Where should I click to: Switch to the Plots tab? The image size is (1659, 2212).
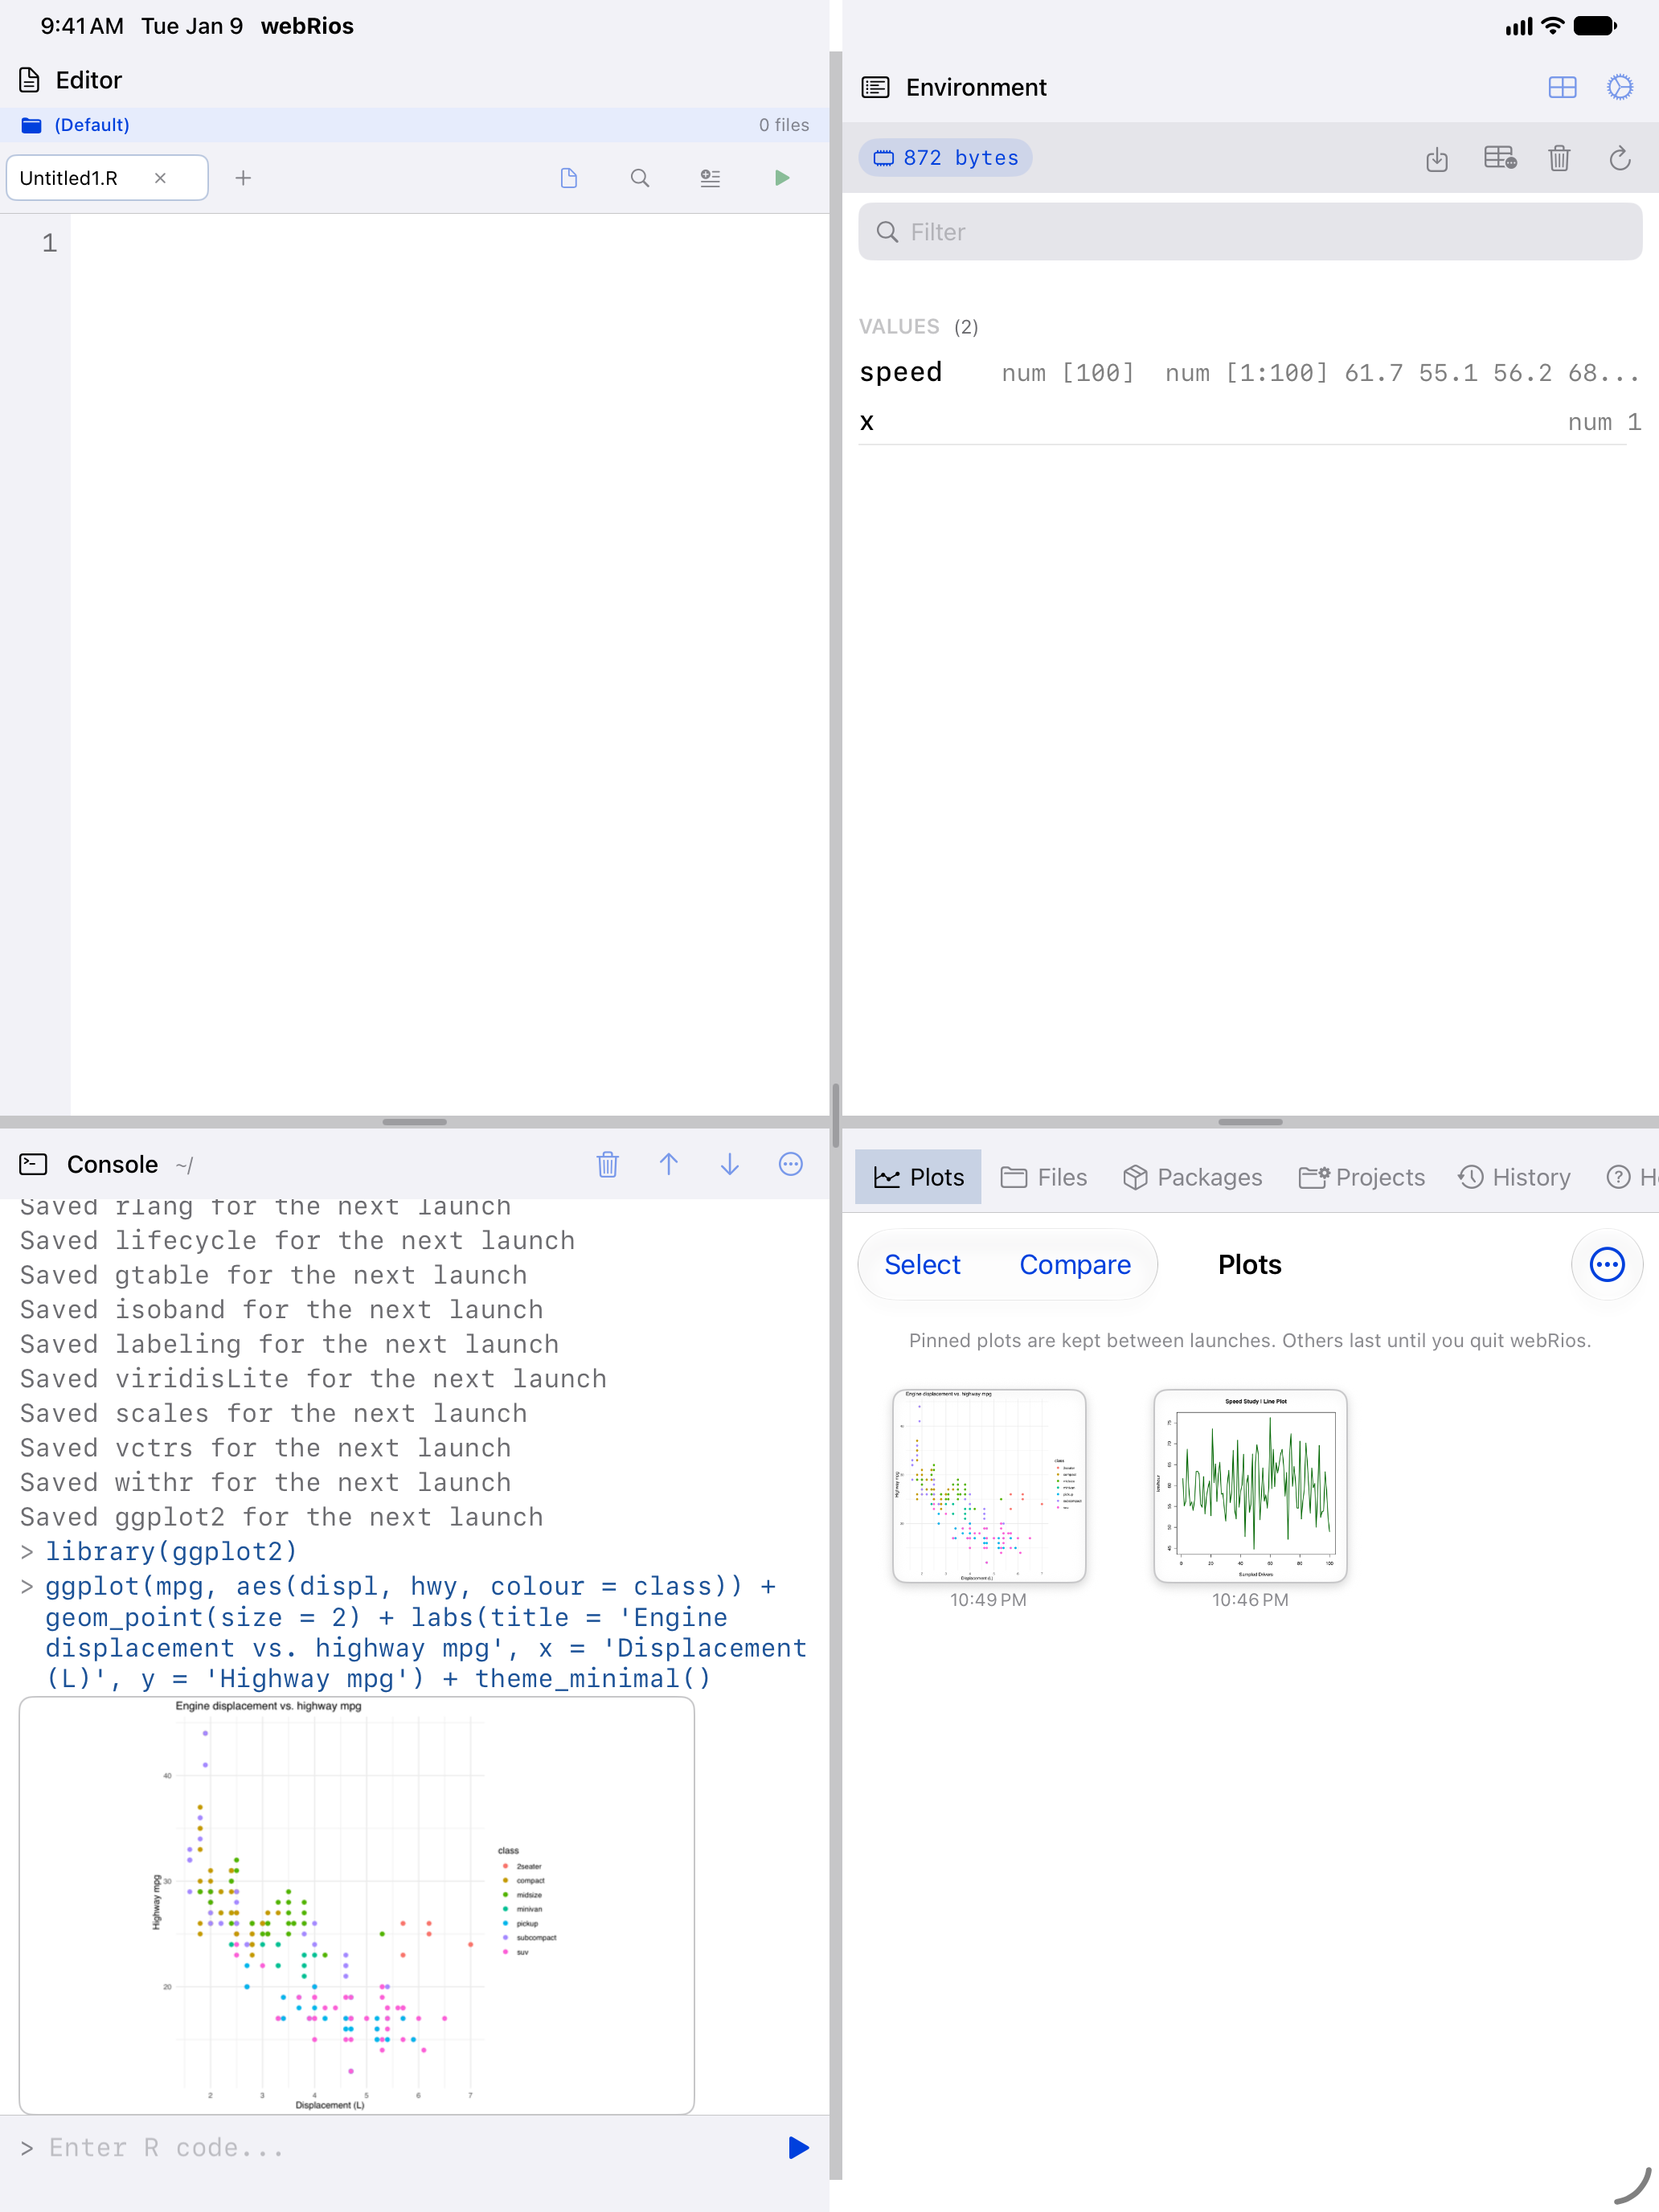(918, 1177)
